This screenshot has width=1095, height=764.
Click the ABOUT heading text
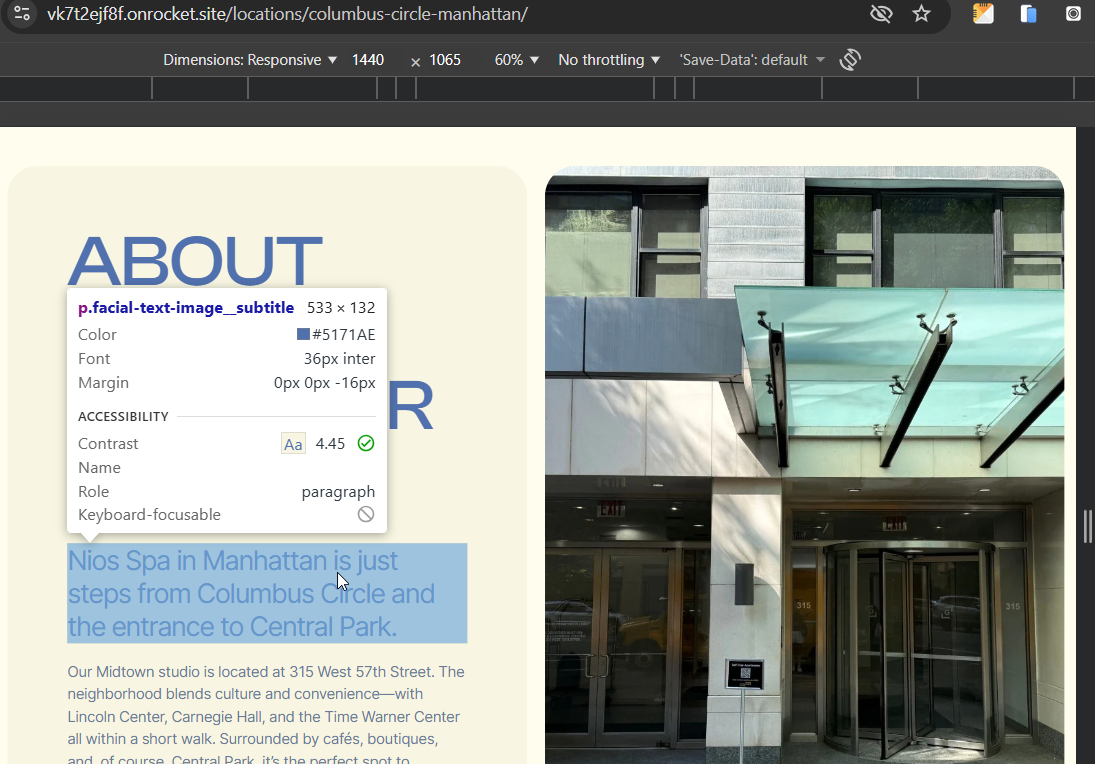click(195, 260)
